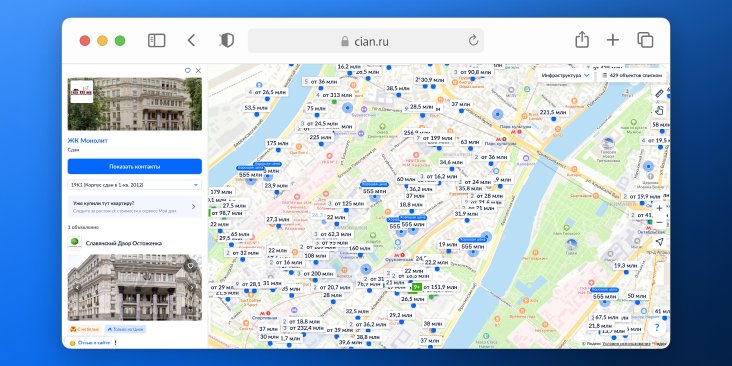Show next listing photo with right arrow
Viewport: 732px width, 366px height.
click(191, 288)
